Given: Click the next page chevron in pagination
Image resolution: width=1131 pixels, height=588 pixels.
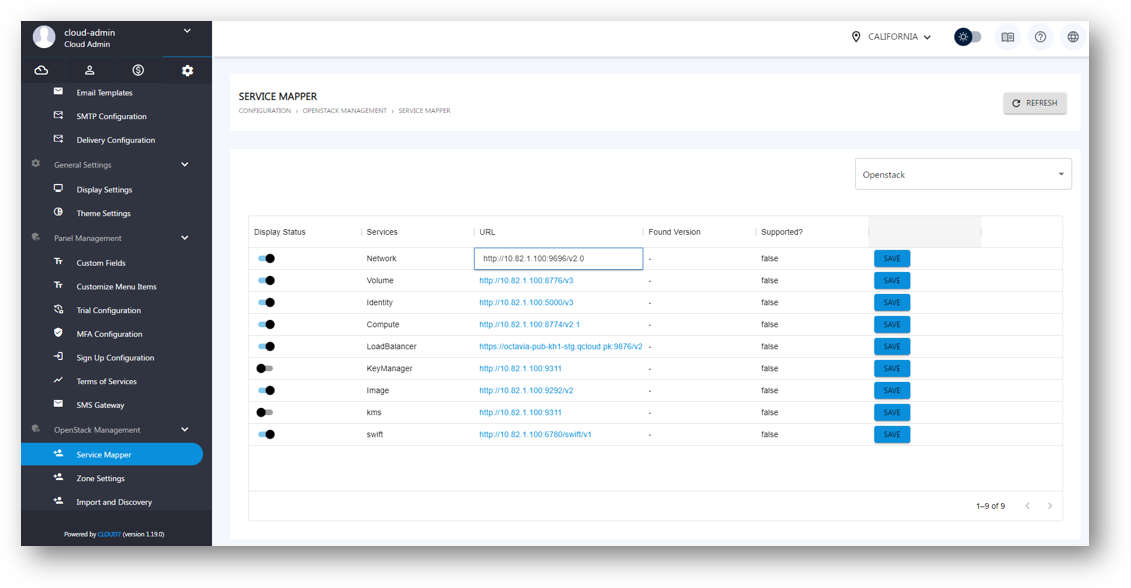Looking at the screenshot, I should [1050, 506].
